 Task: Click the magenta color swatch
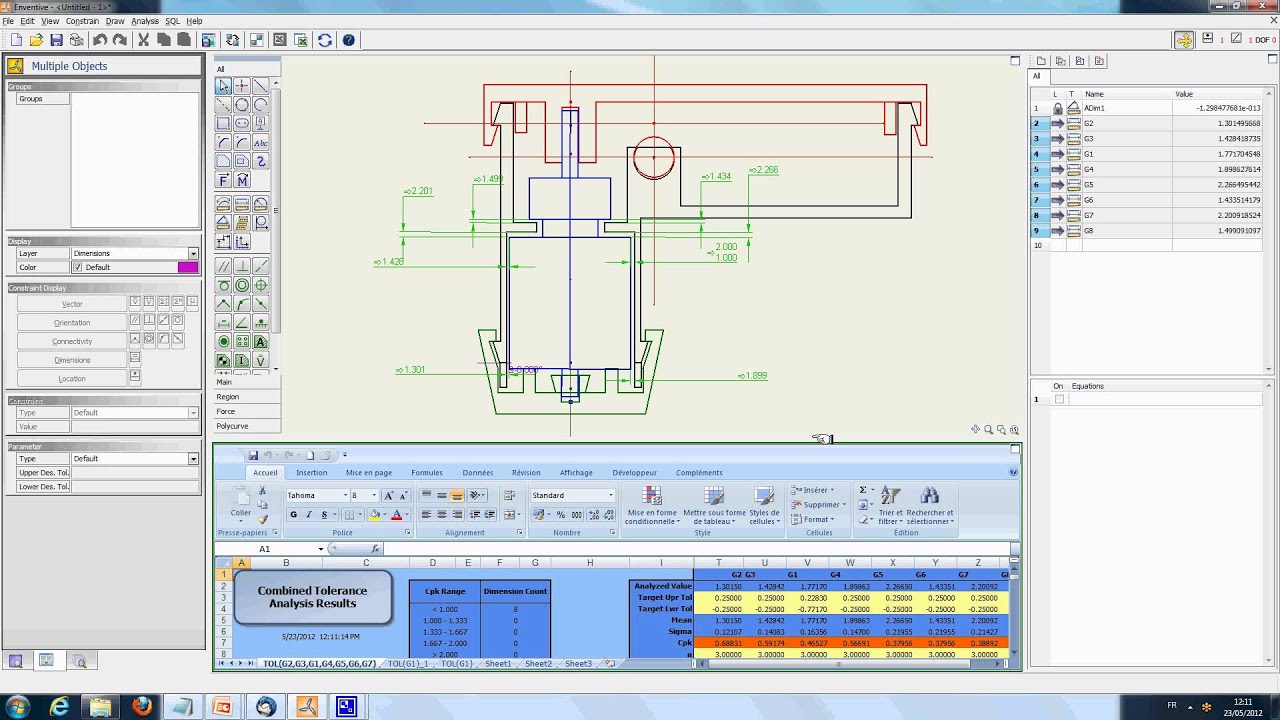(188, 267)
